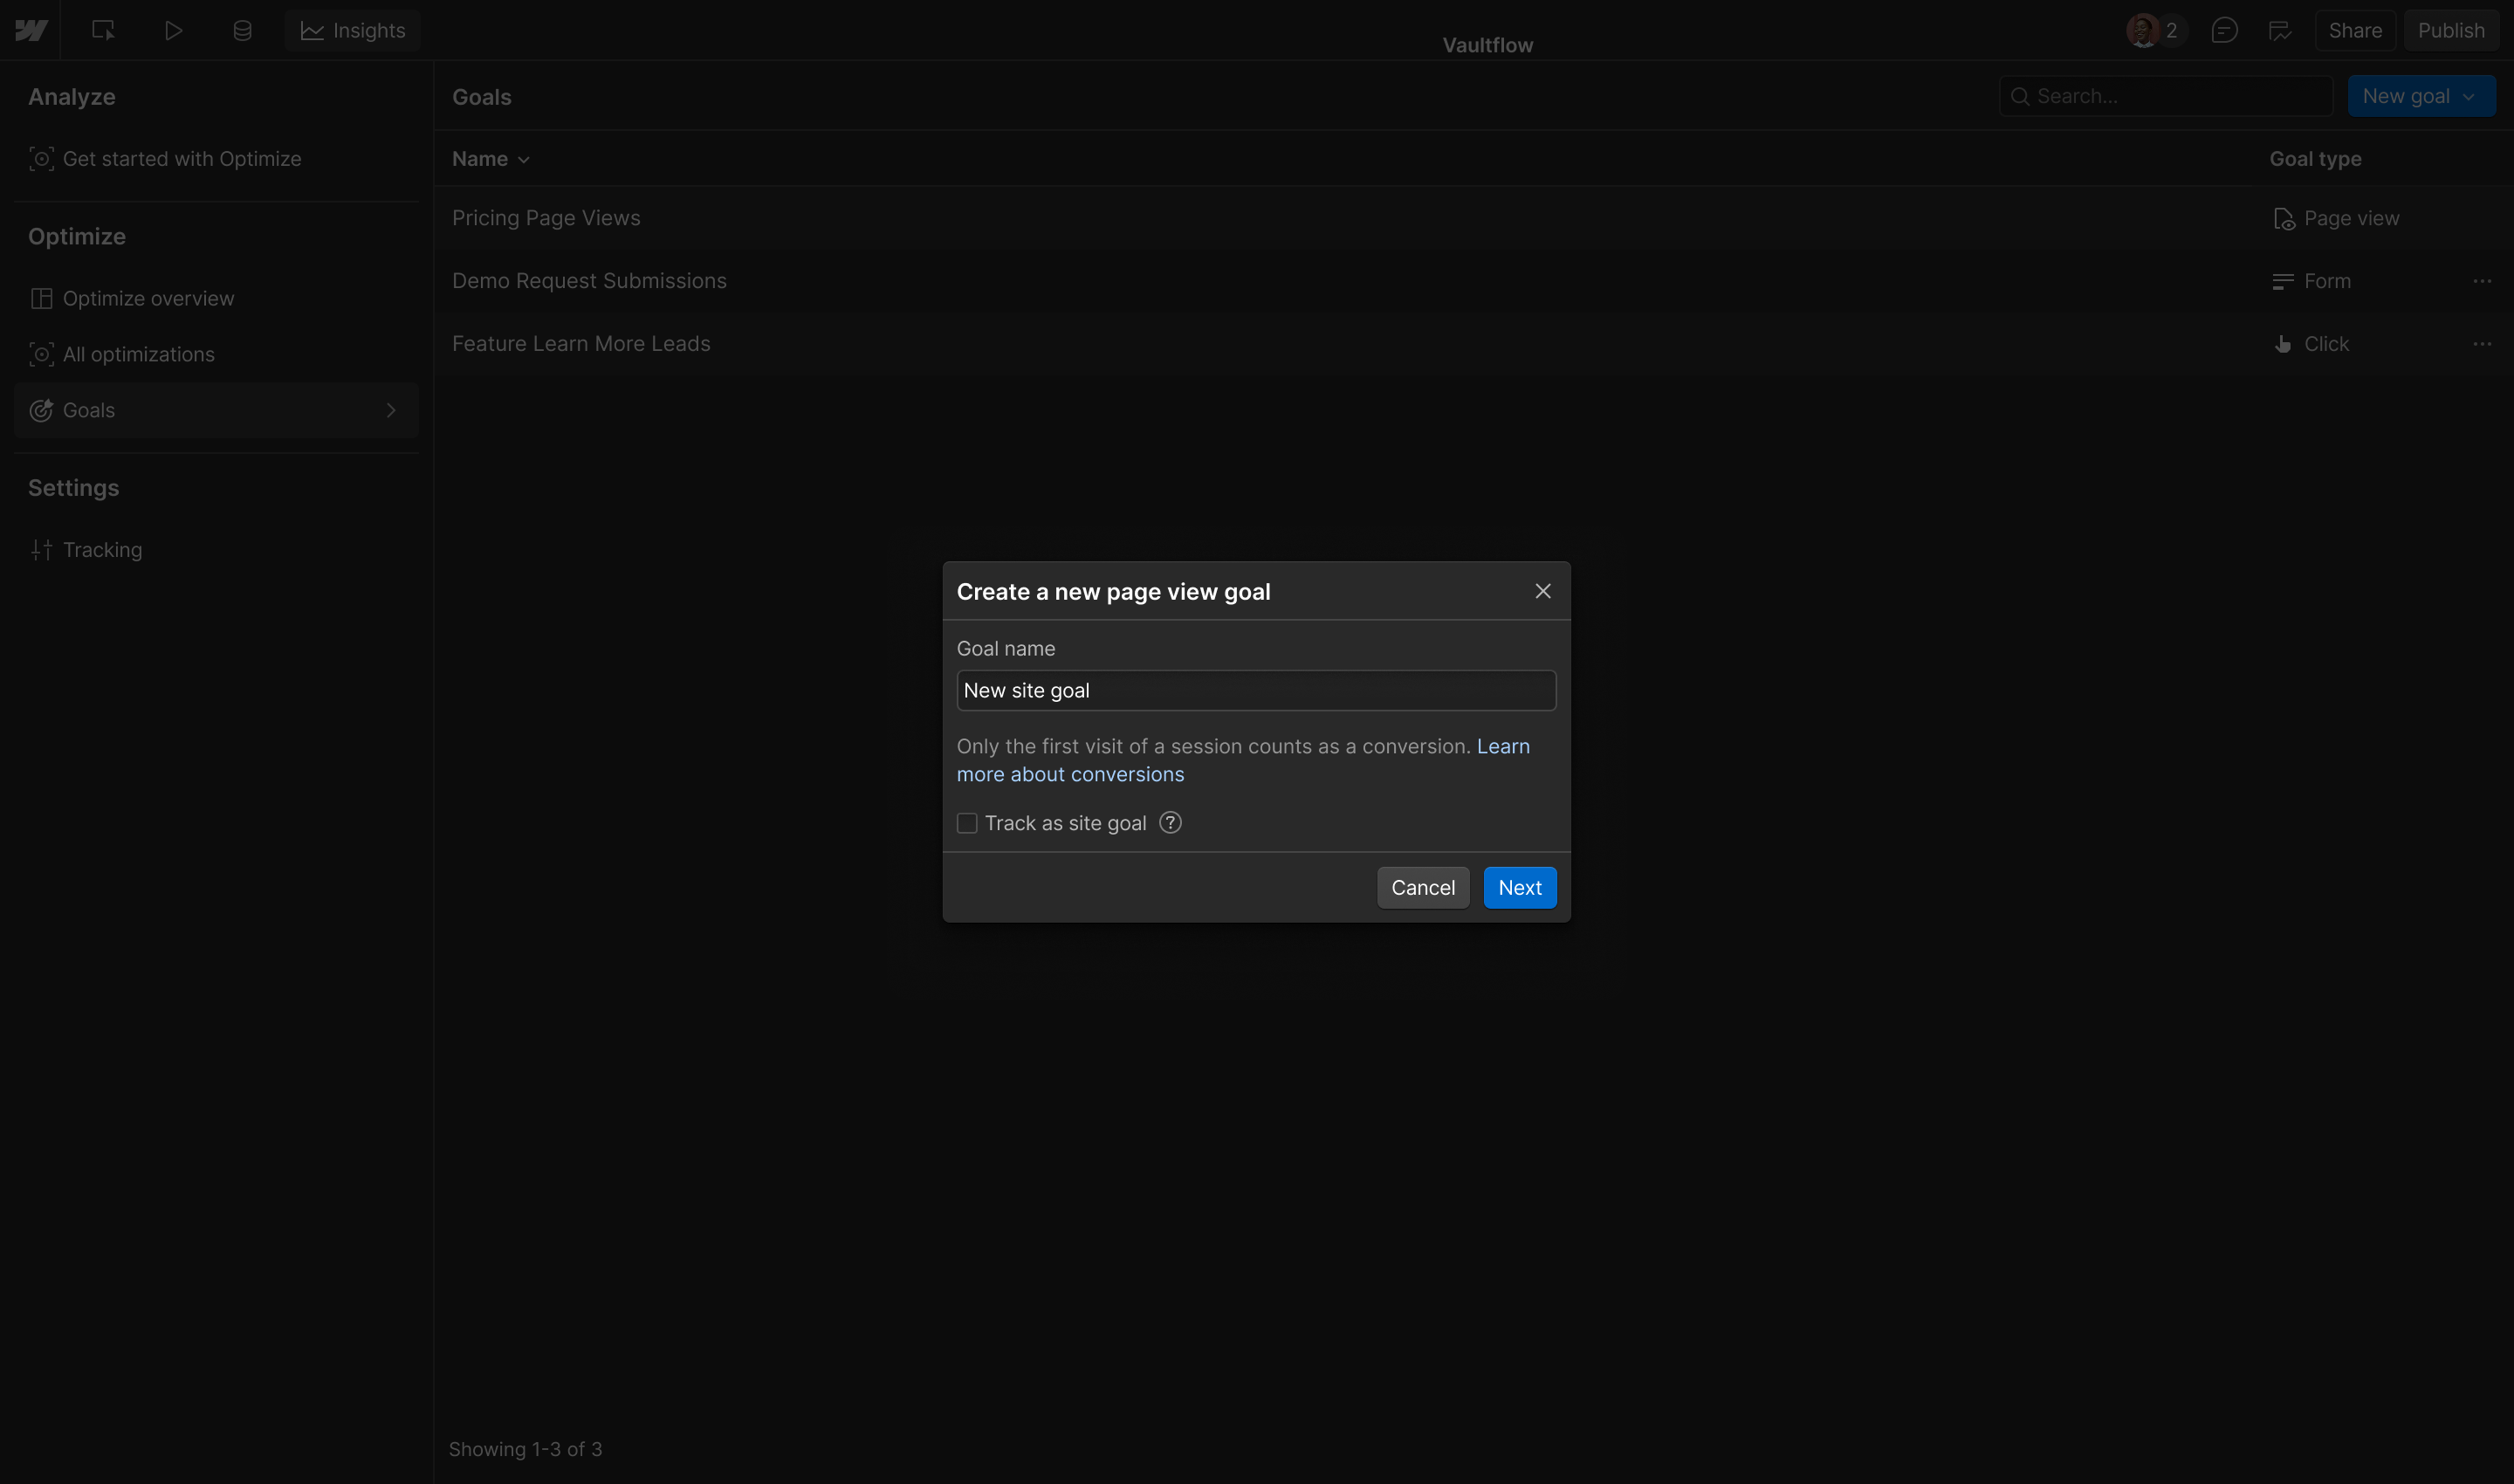The width and height of the screenshot is (2514, 1484).
Task: Open the New goal dropdown
Action: click(2421, 96)
